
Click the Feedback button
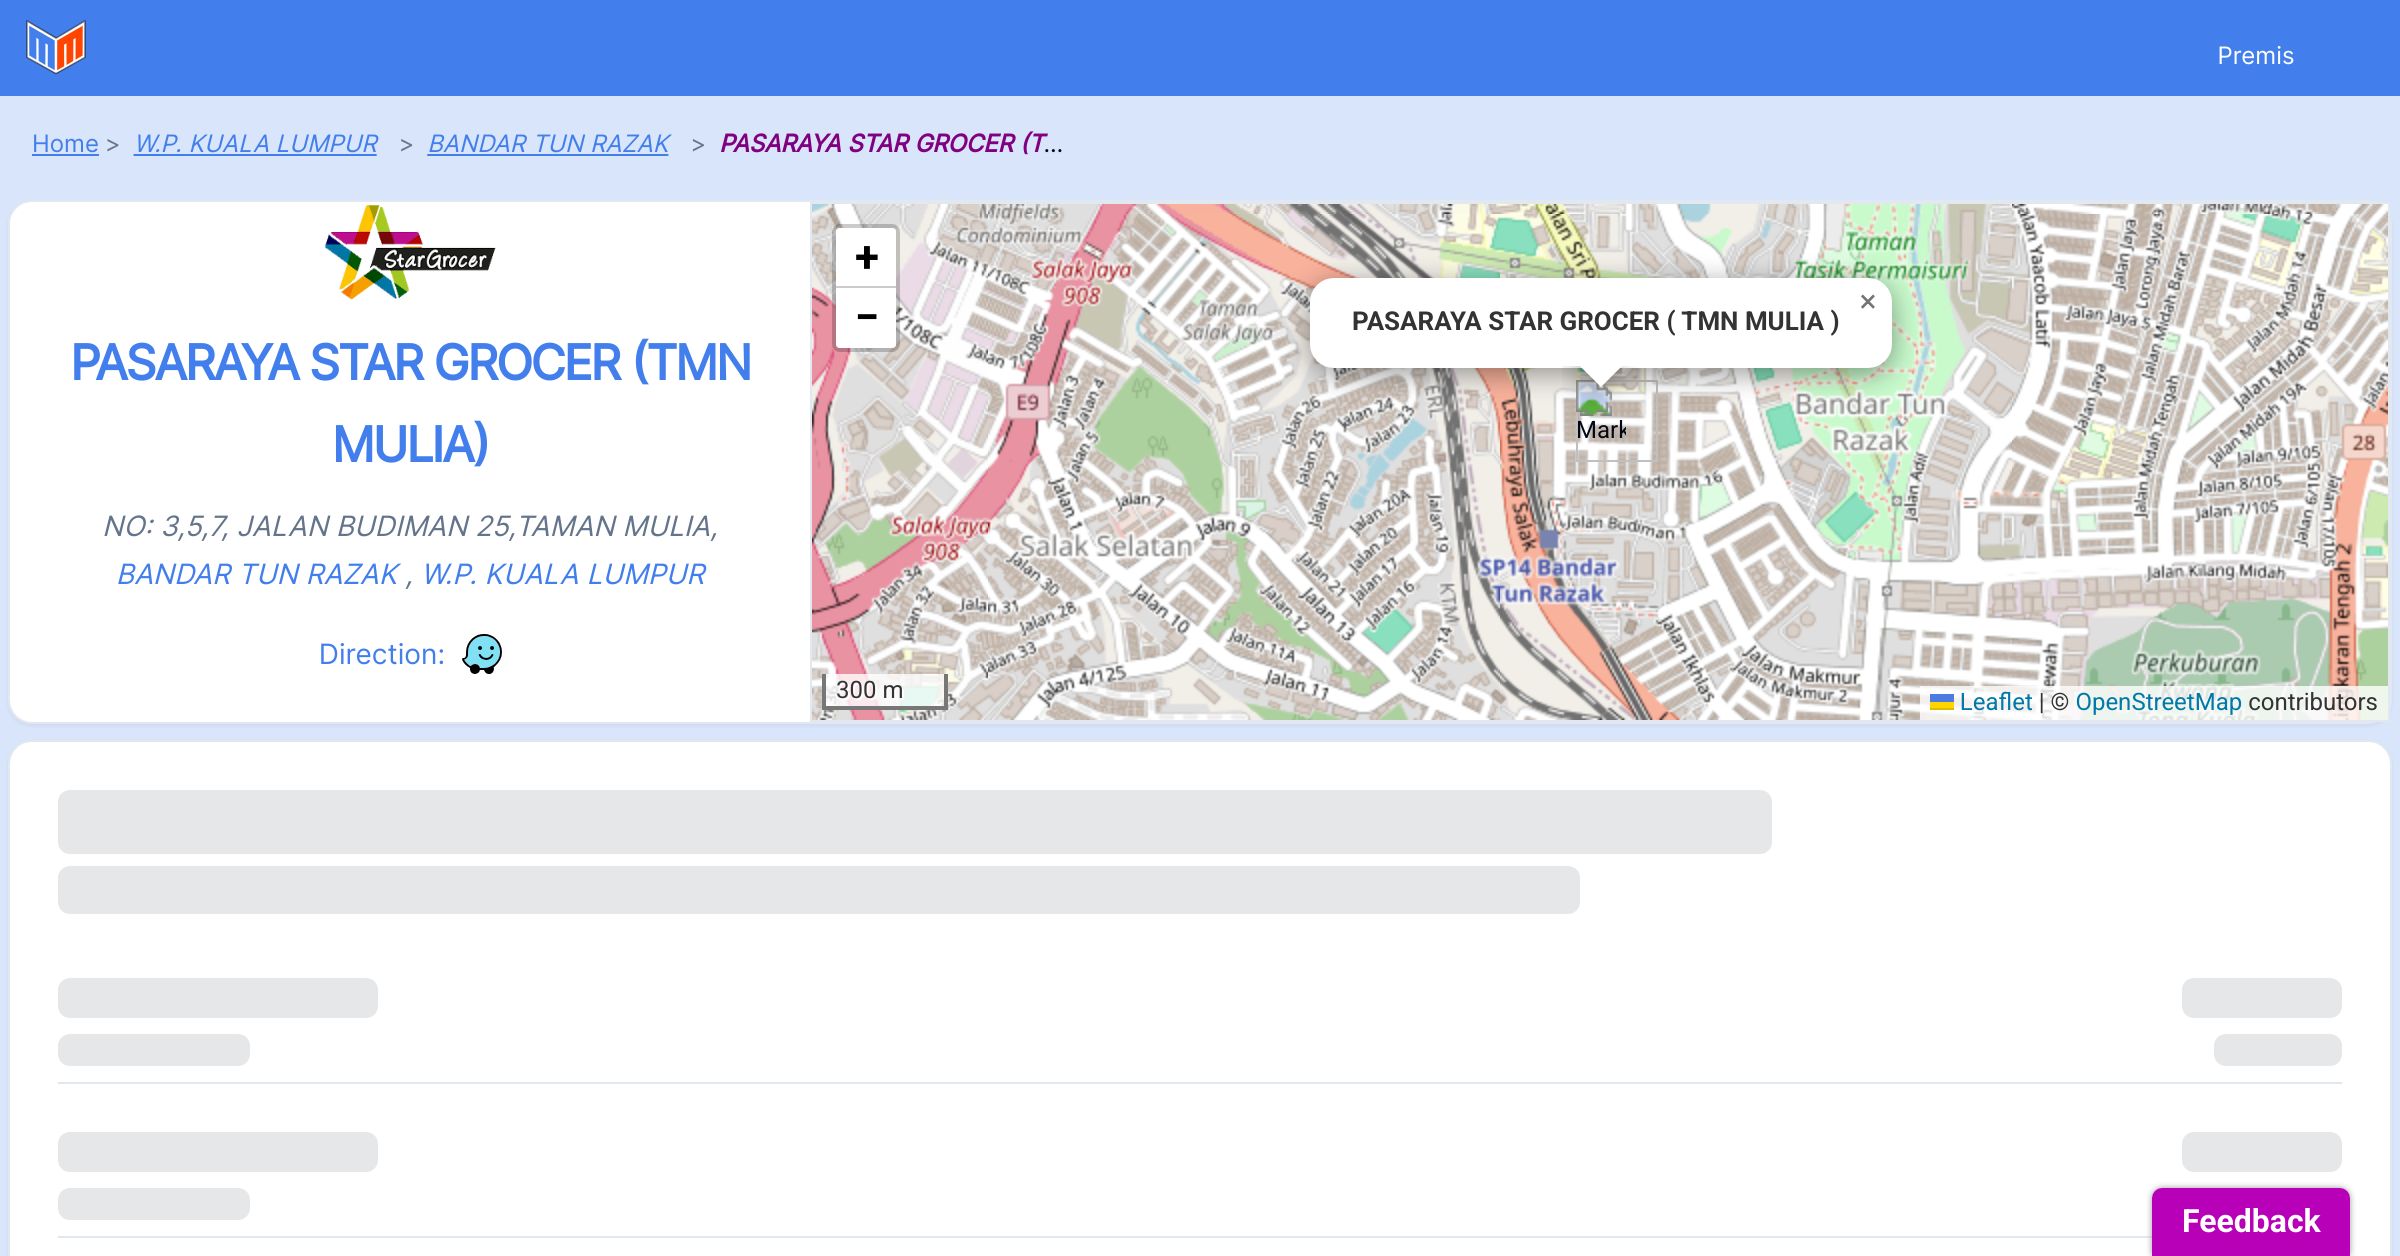point(2250,1220)
